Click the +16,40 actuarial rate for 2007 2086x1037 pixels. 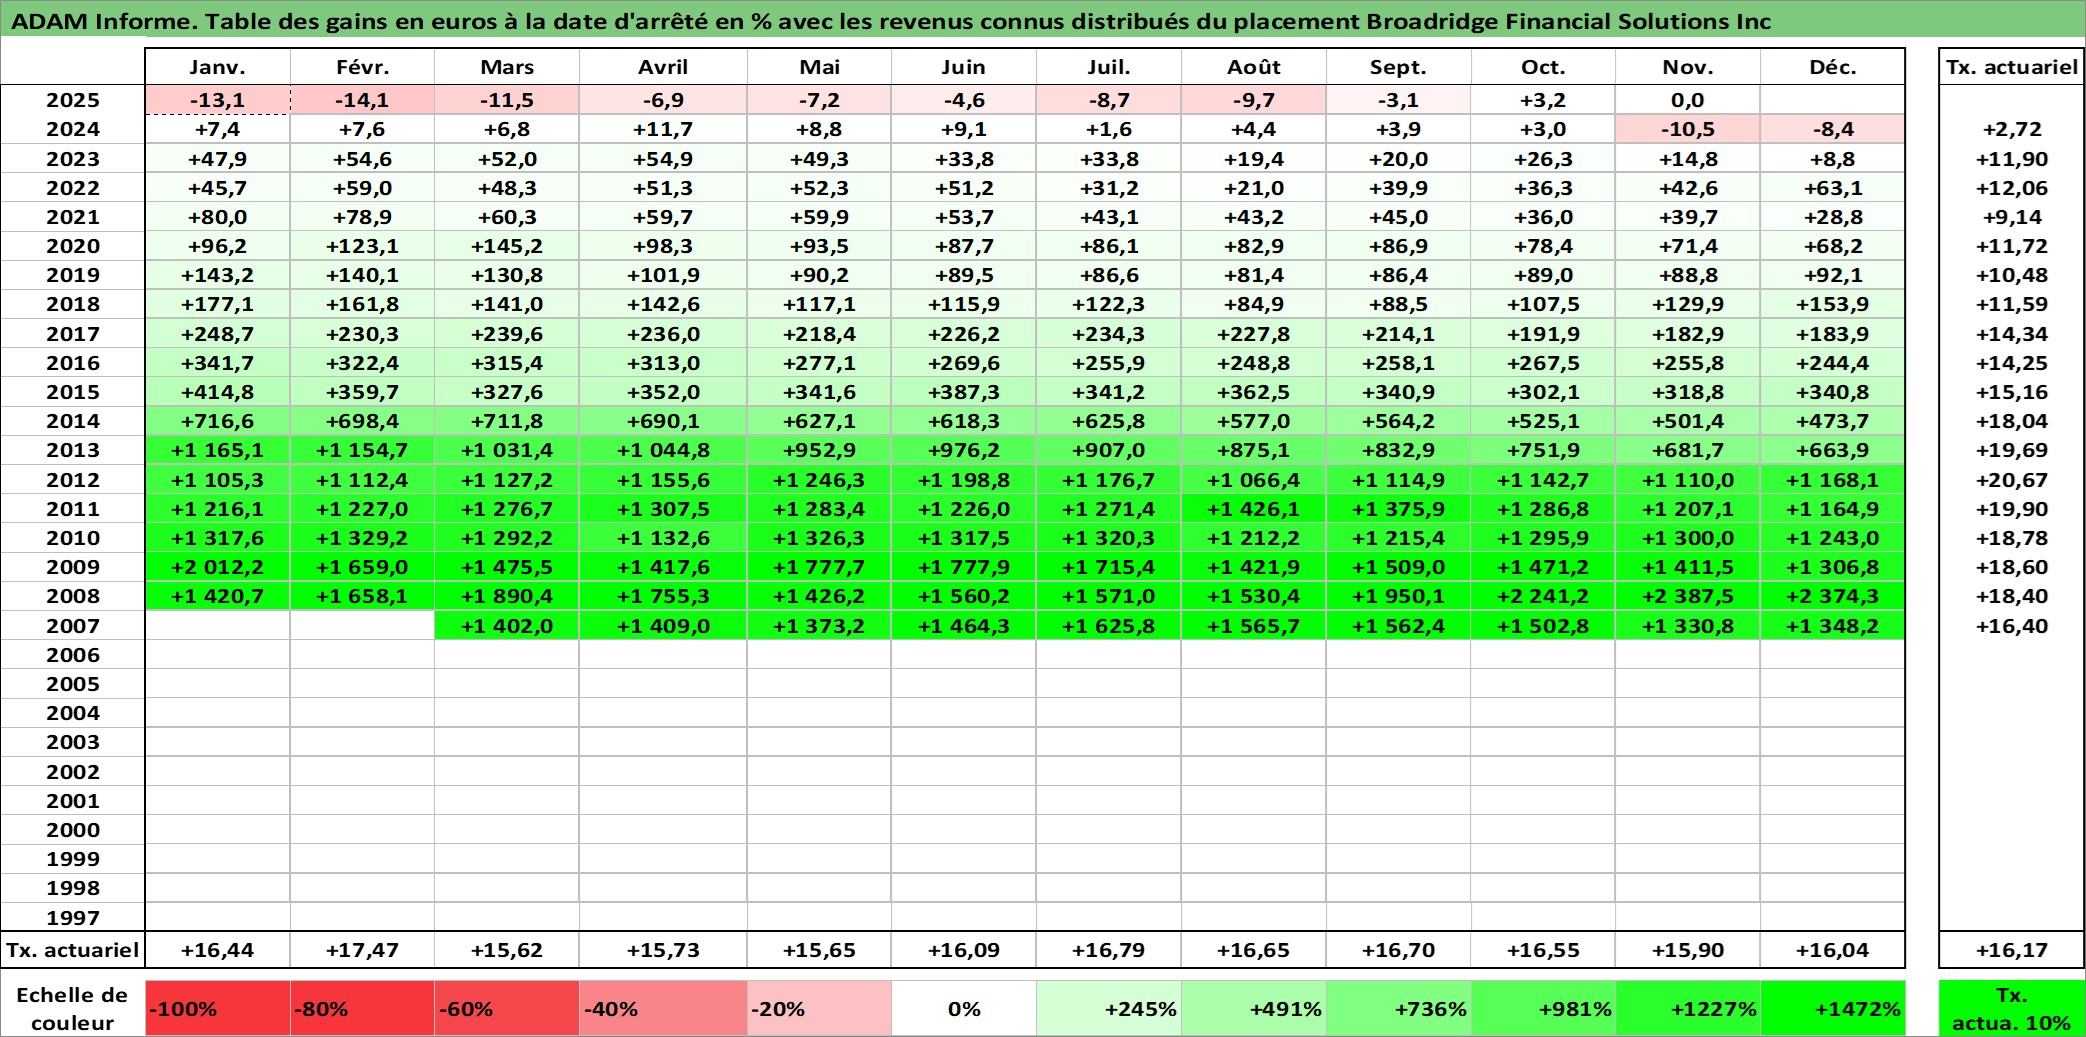click(x=2012, y=626)
